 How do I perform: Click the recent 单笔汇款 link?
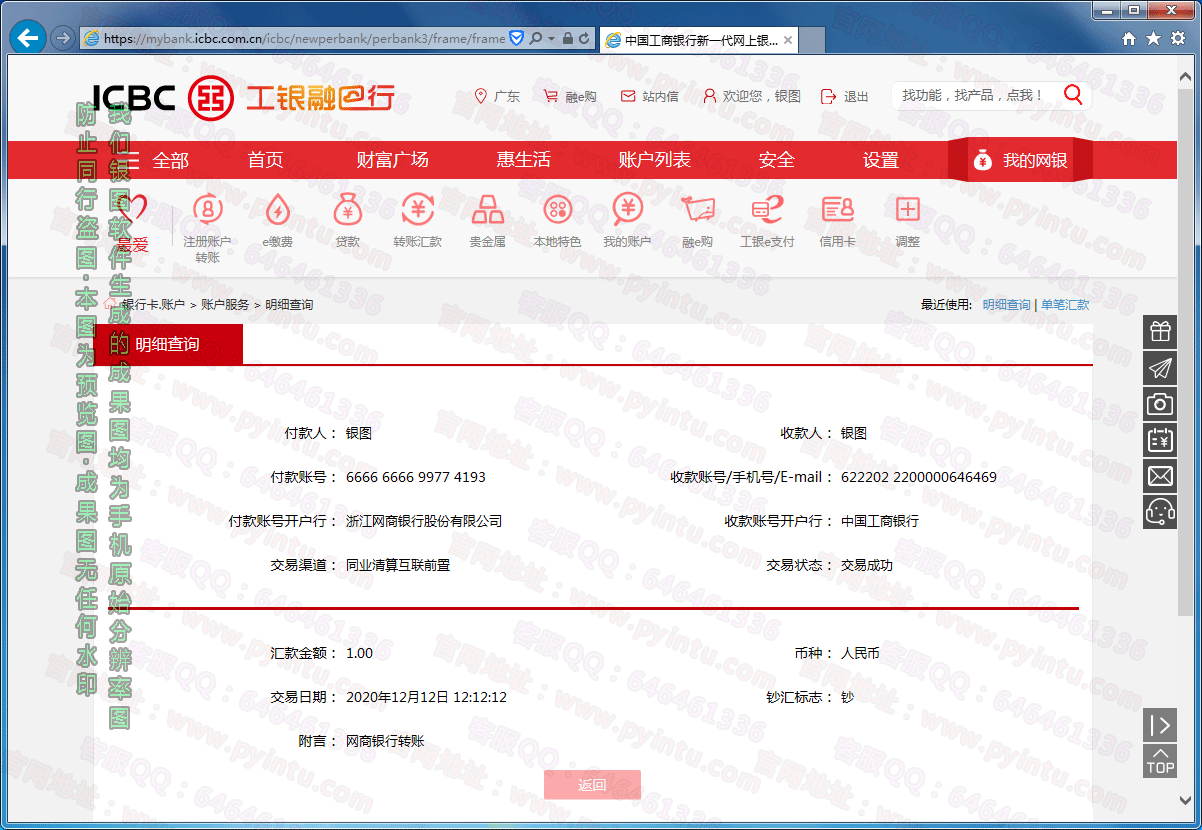pos(1065,305)
